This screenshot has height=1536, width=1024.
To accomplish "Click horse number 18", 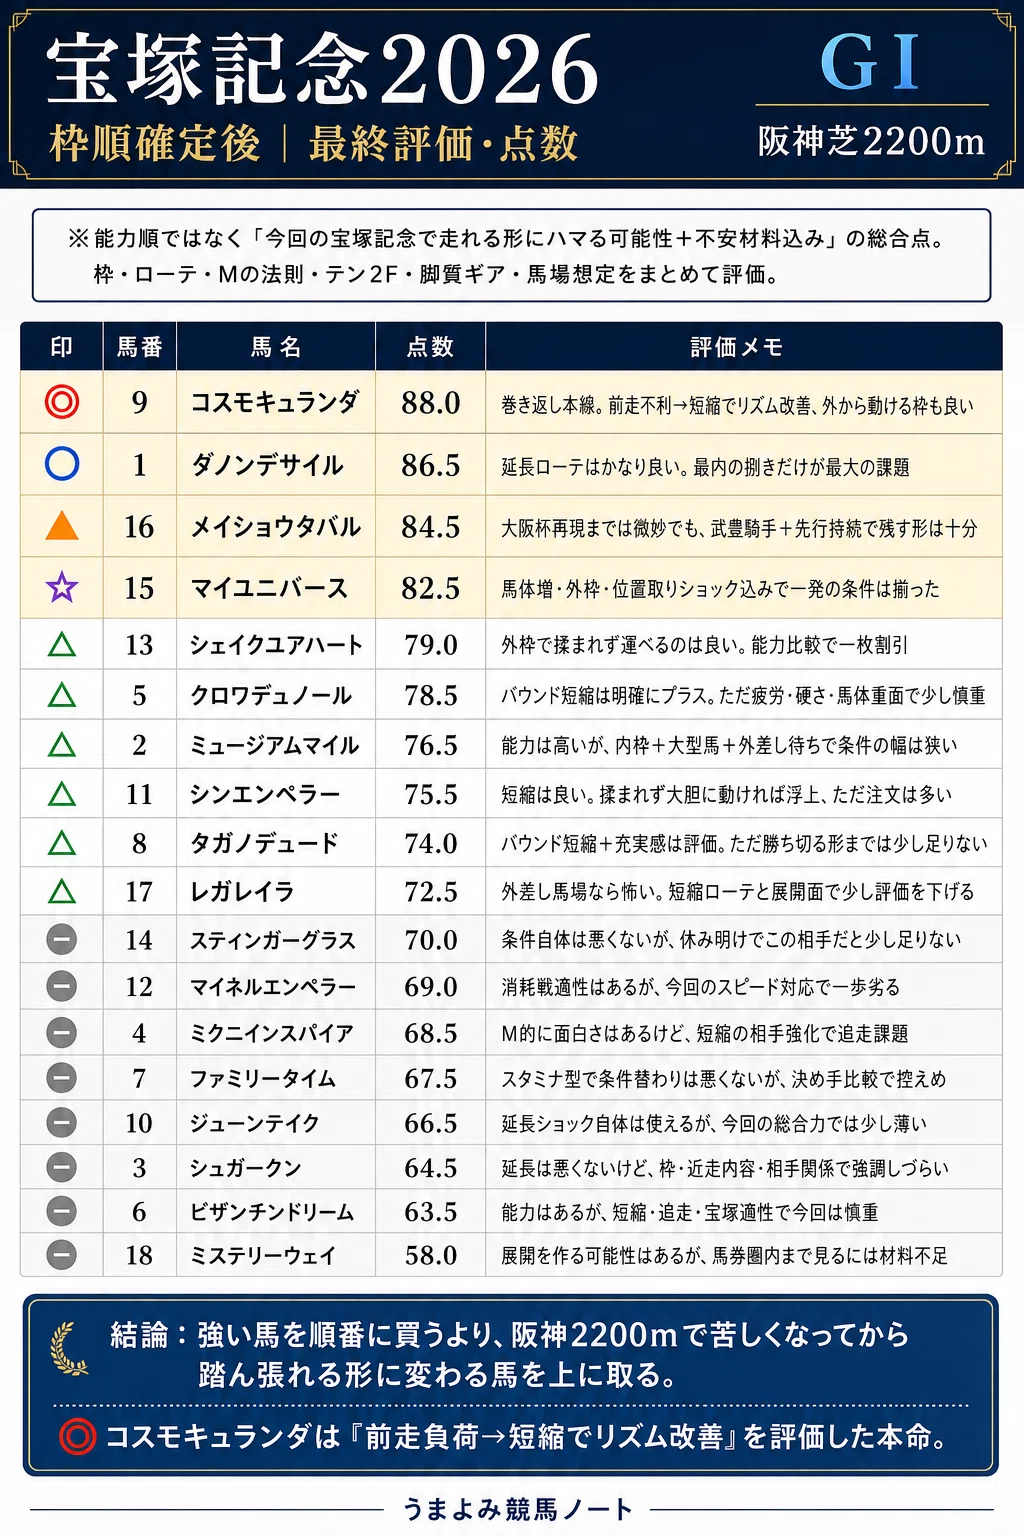I will point(139,1255).
